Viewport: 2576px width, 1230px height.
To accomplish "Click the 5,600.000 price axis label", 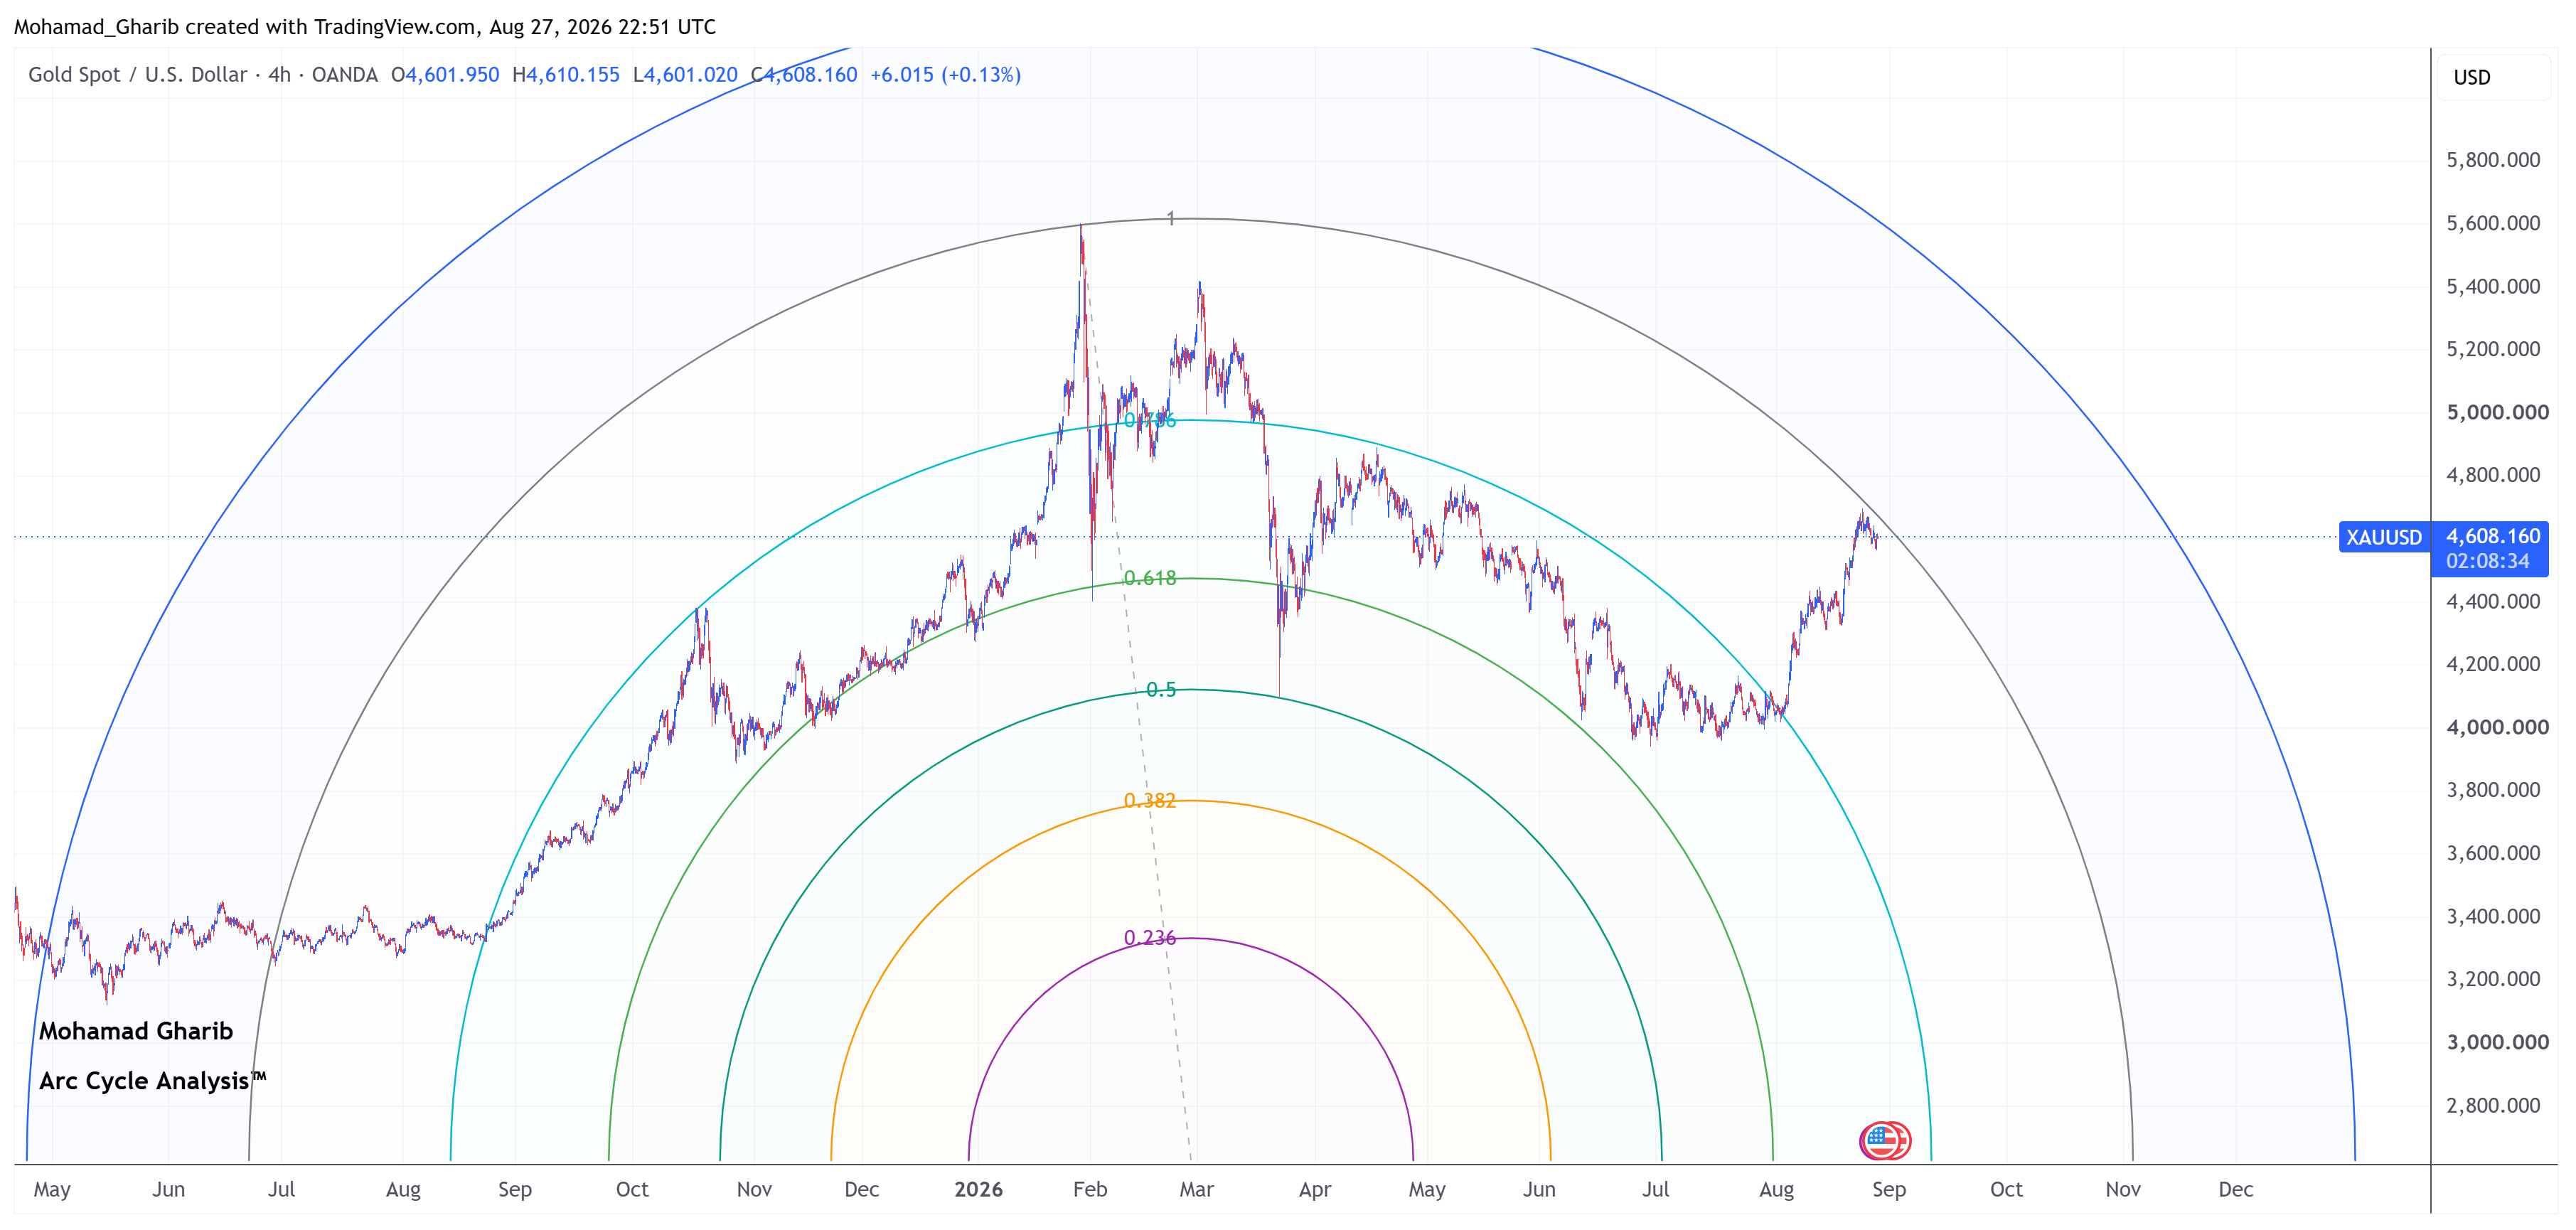I will click(x=2493, y=223).
